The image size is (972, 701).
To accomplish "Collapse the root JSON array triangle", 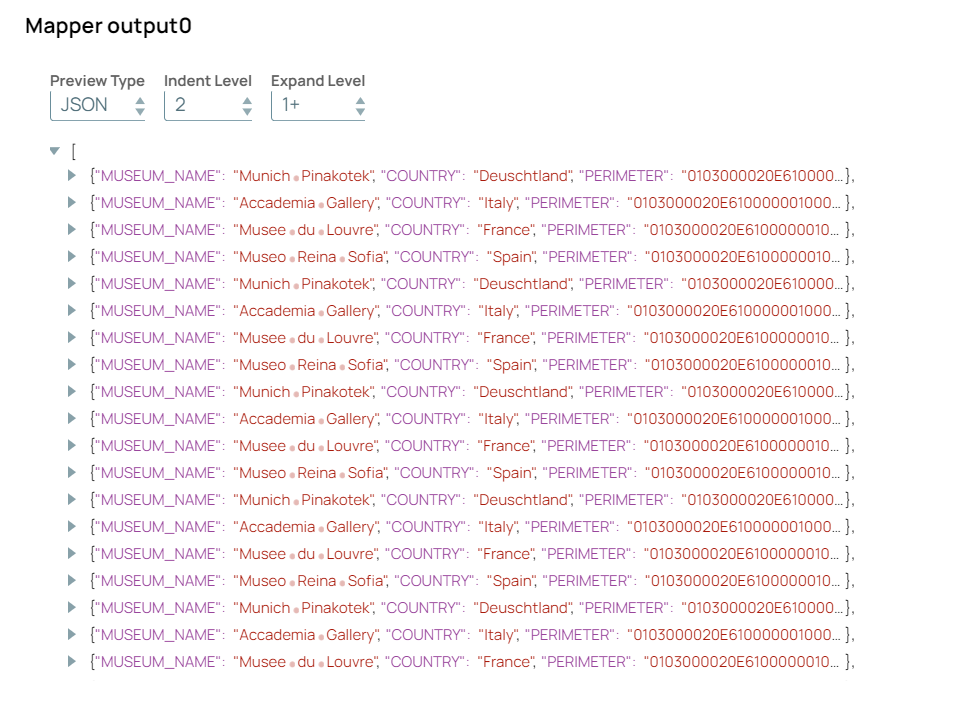I will point(54,151).
